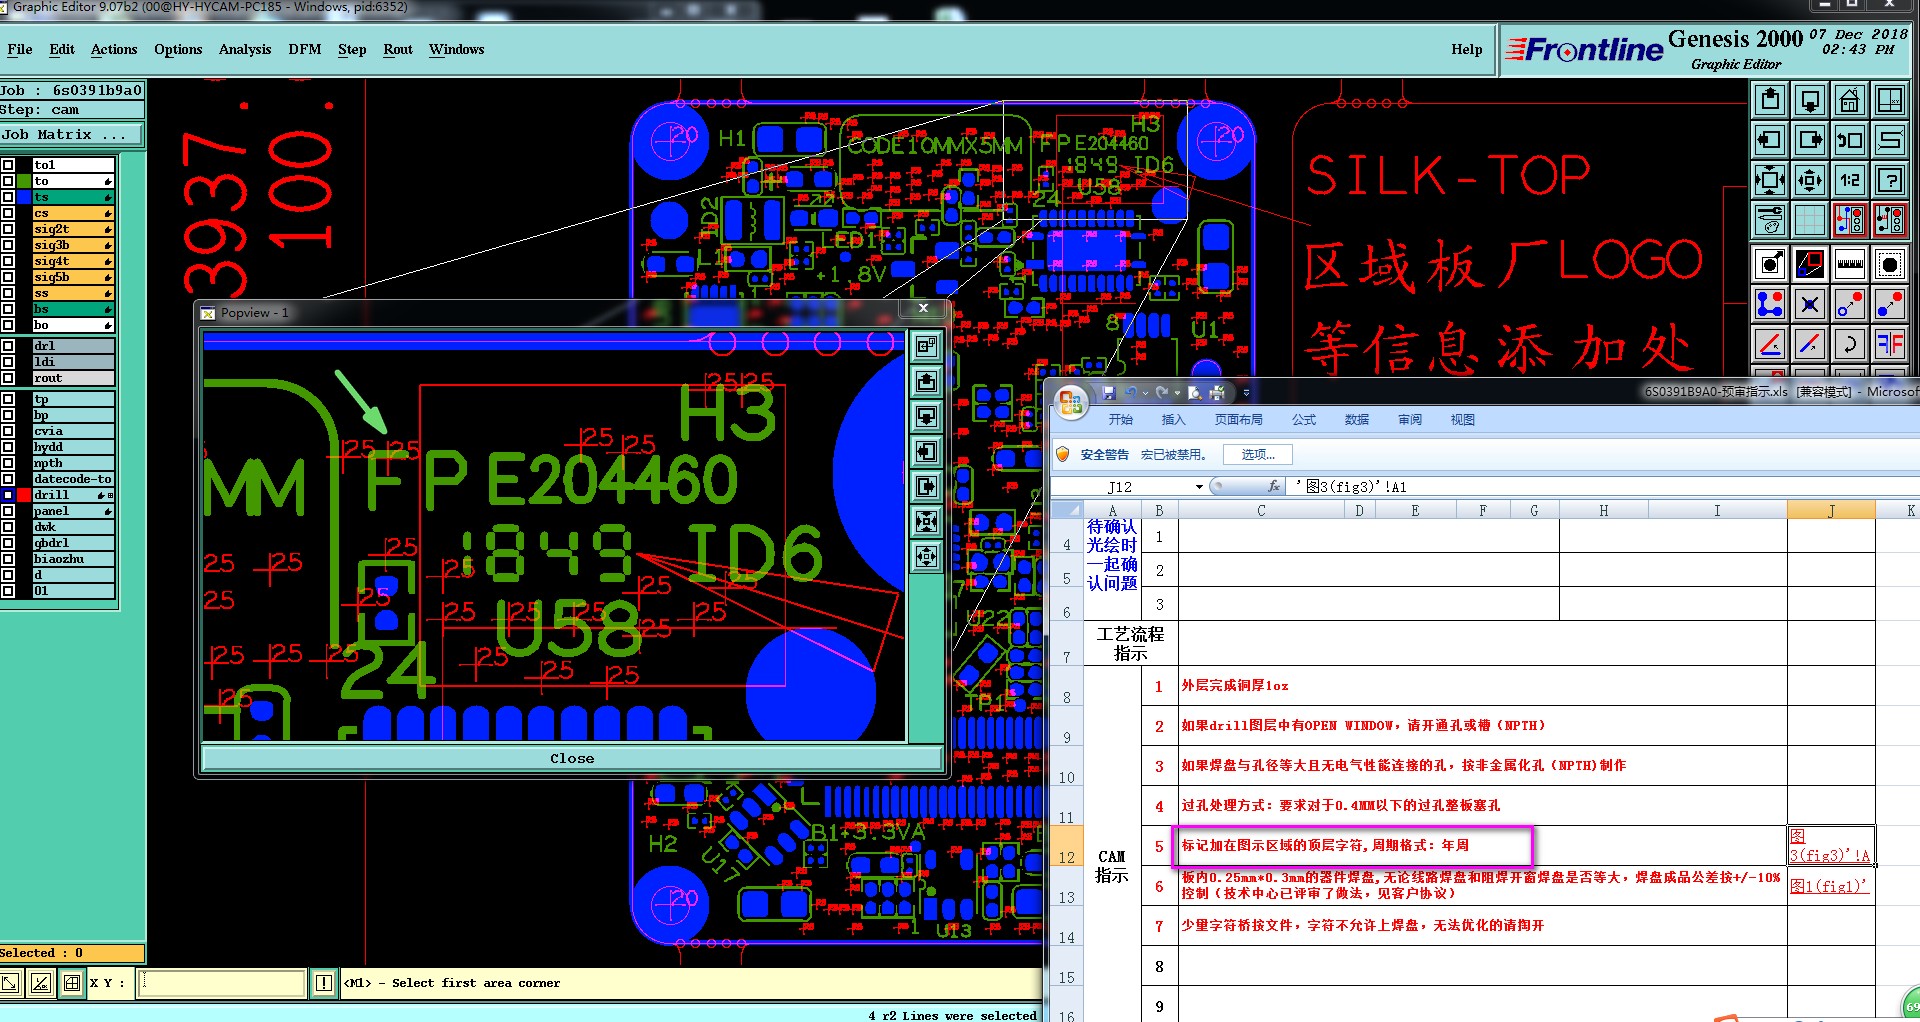The image size is (1920, 1022).
Task: Open the Excel undo history dropdown arrow
Action: pos(1145,393)
